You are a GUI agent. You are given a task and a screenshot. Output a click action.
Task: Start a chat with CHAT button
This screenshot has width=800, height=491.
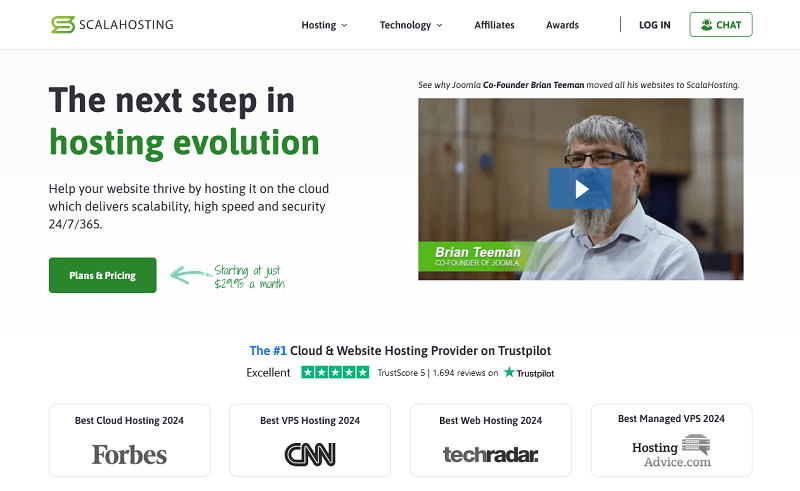721,24
